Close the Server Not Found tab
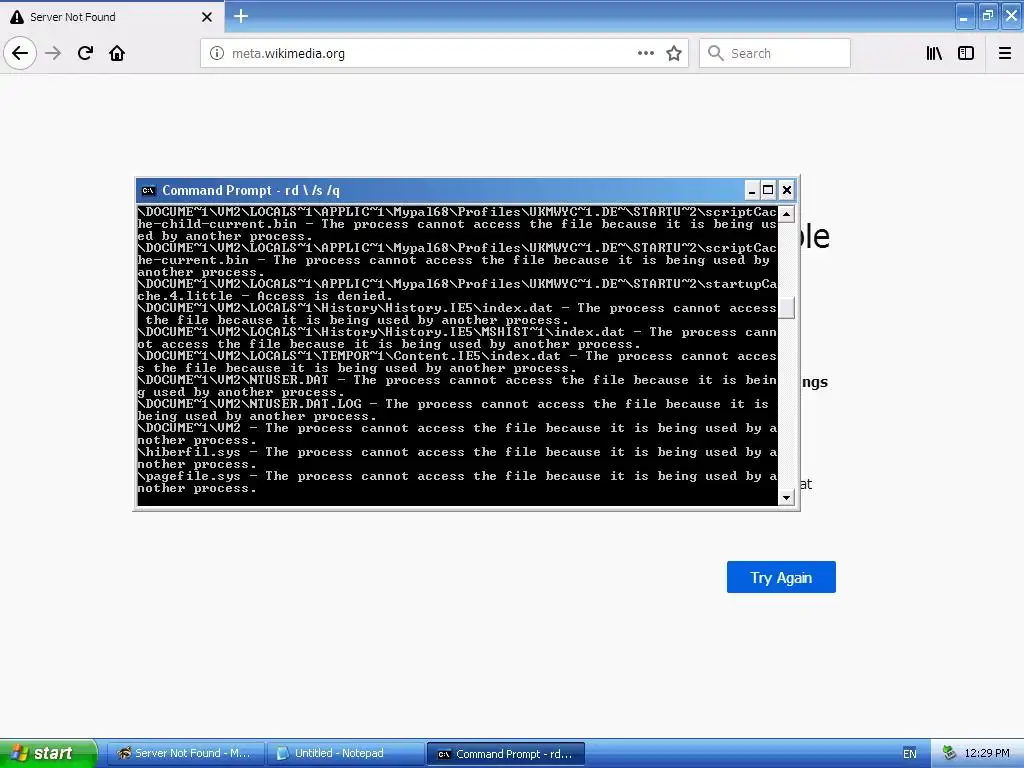The image size is (1024, 768). tap(206, 17)
